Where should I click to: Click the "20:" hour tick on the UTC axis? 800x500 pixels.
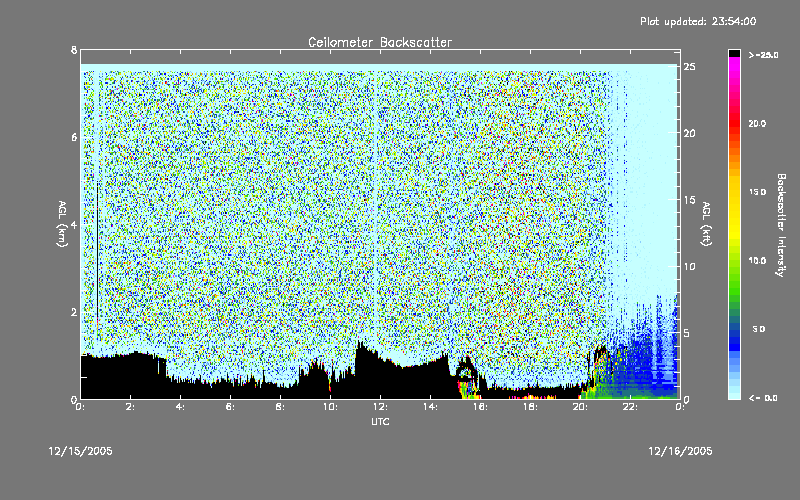click(x=580, y=407)
